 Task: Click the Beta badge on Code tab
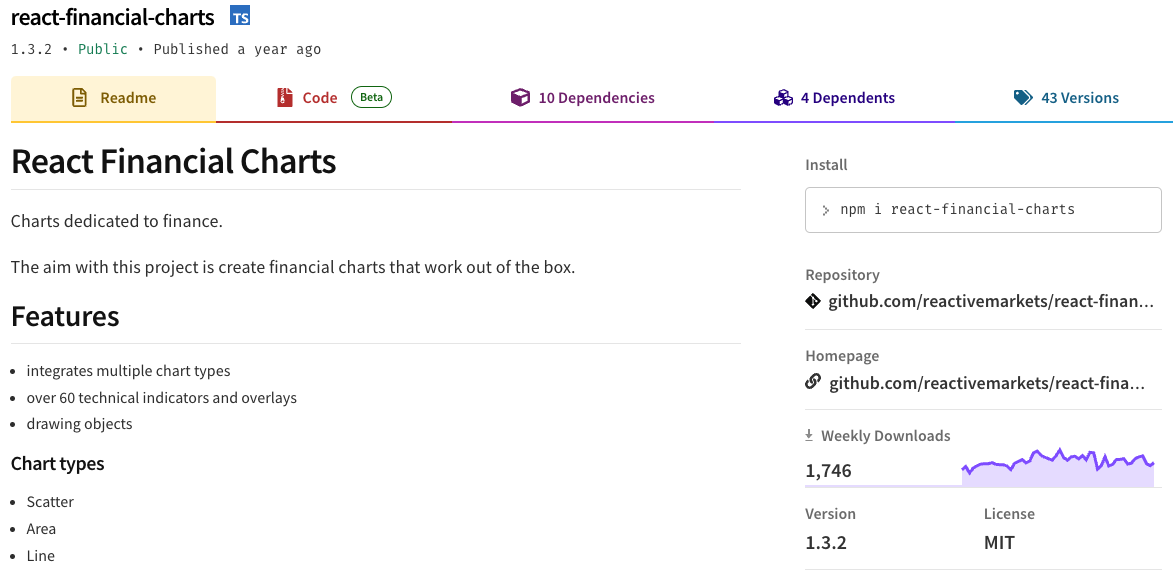[x=372, y=97]
